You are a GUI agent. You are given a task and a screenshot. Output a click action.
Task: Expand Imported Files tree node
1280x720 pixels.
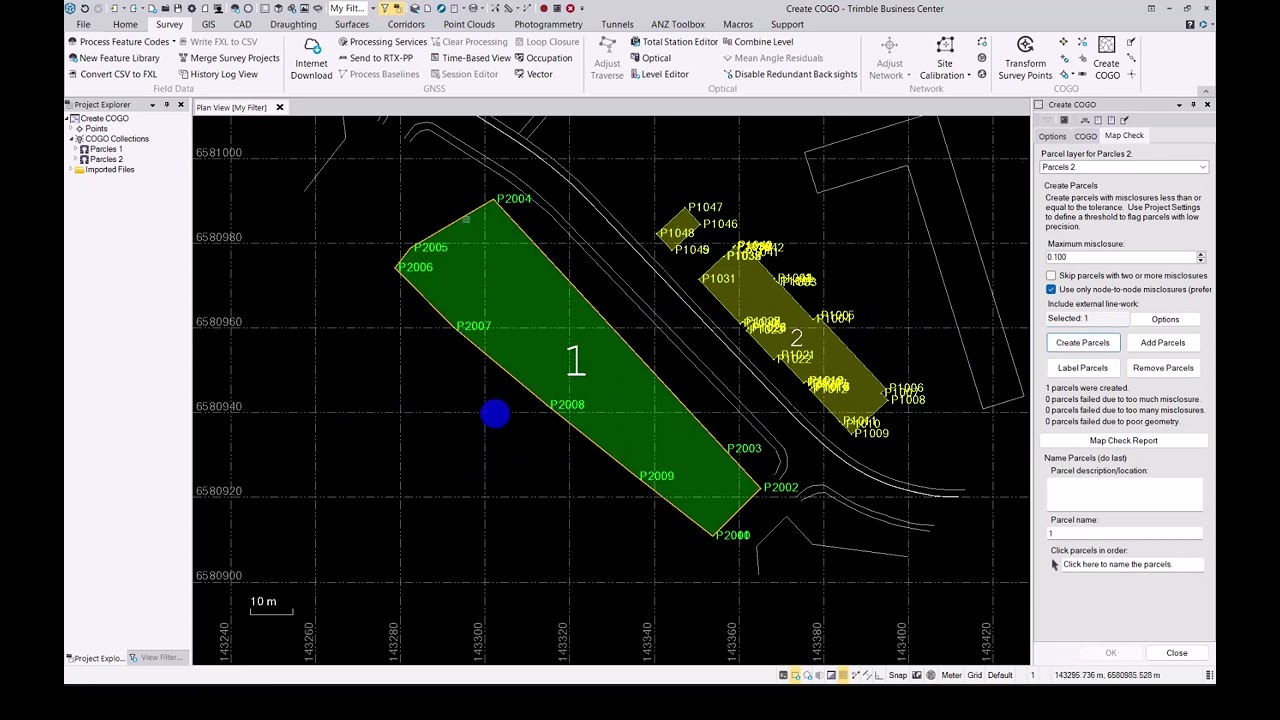[72, 170]
